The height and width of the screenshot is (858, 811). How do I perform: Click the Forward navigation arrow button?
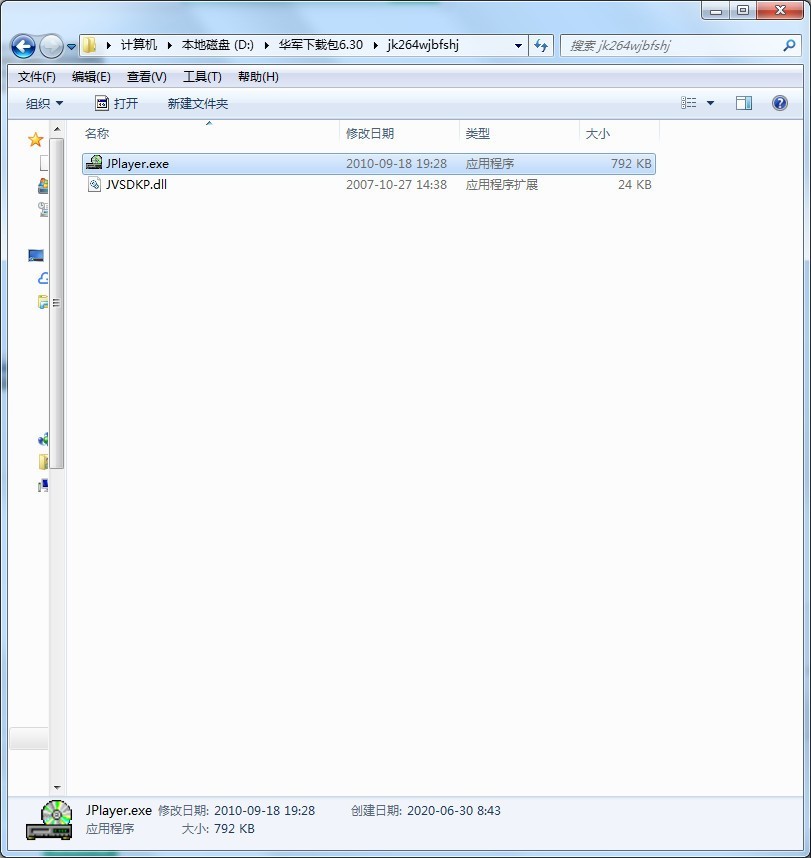51,46
